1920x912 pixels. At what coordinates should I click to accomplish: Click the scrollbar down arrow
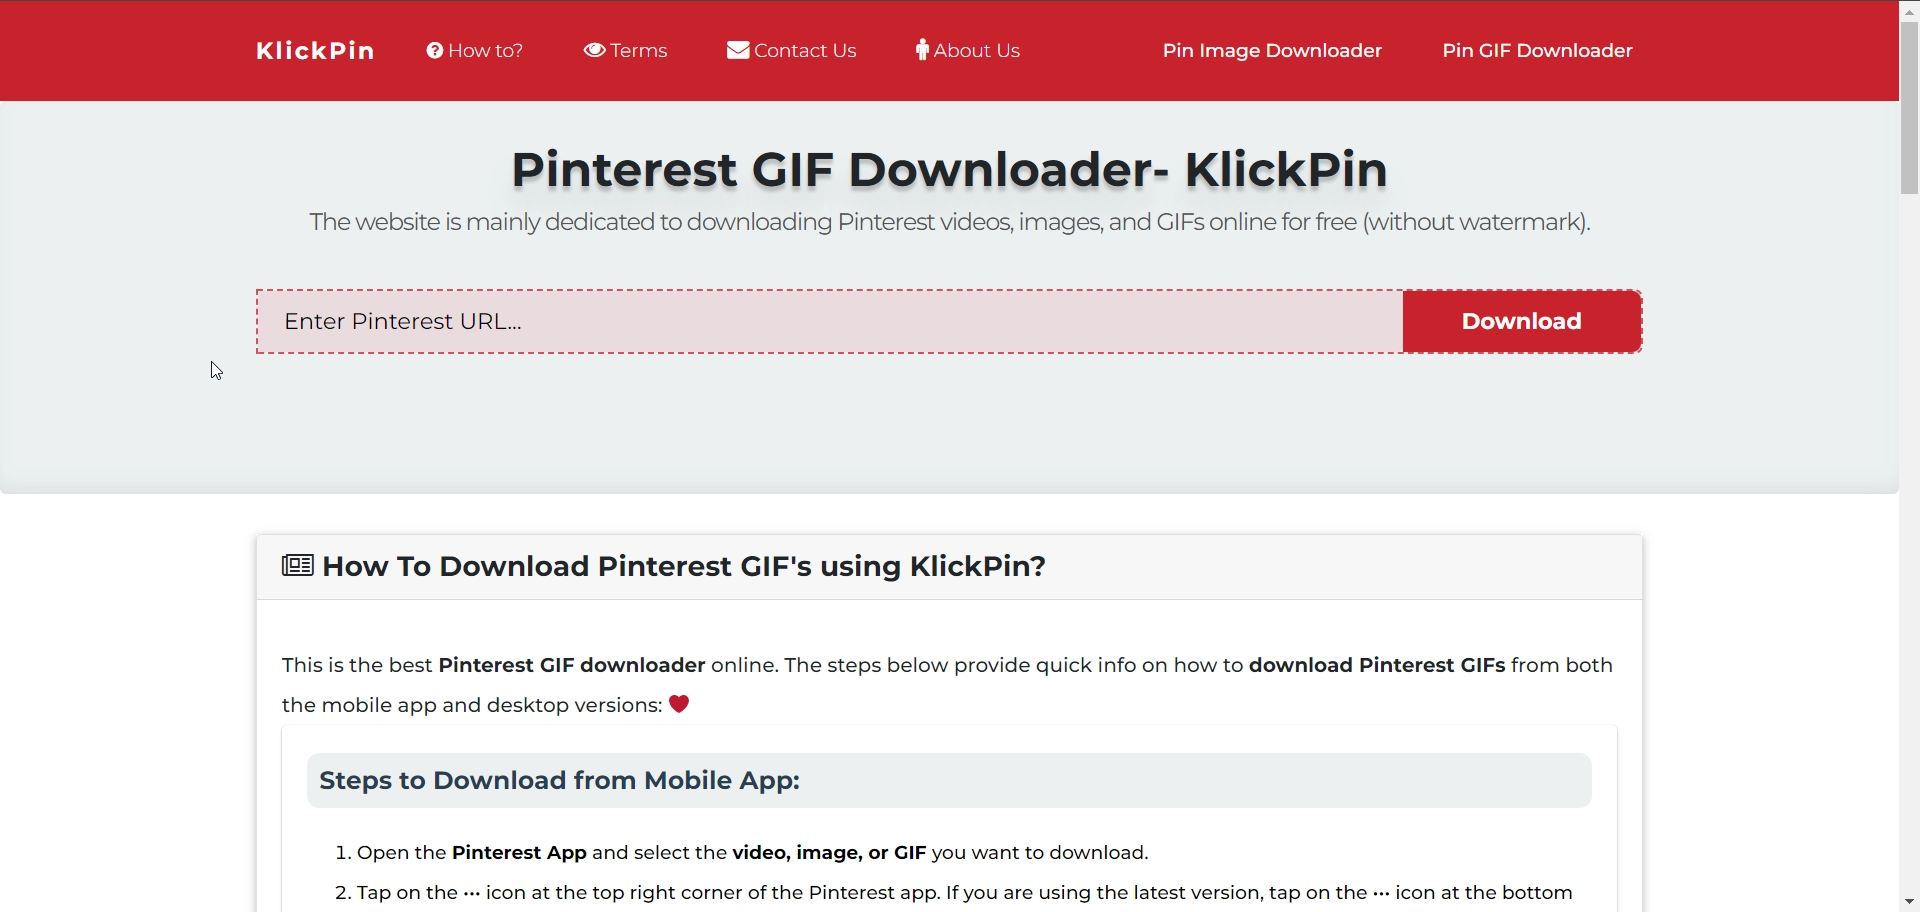[1908, 901]
